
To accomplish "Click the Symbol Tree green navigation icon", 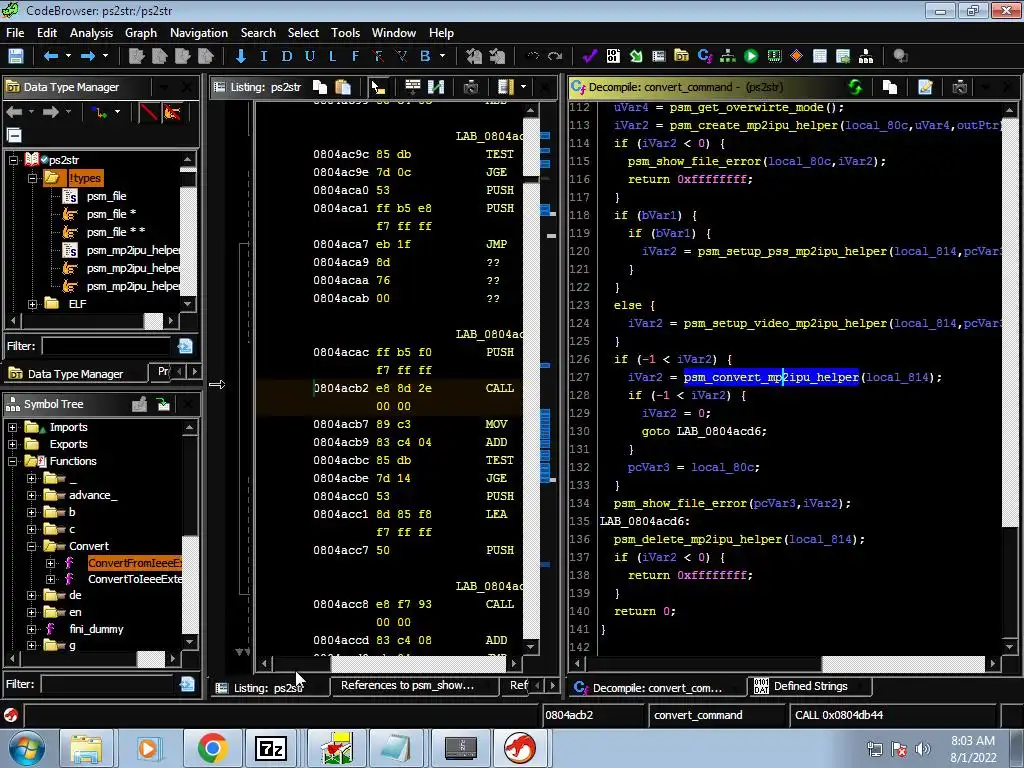I will [x=163, y=405].
